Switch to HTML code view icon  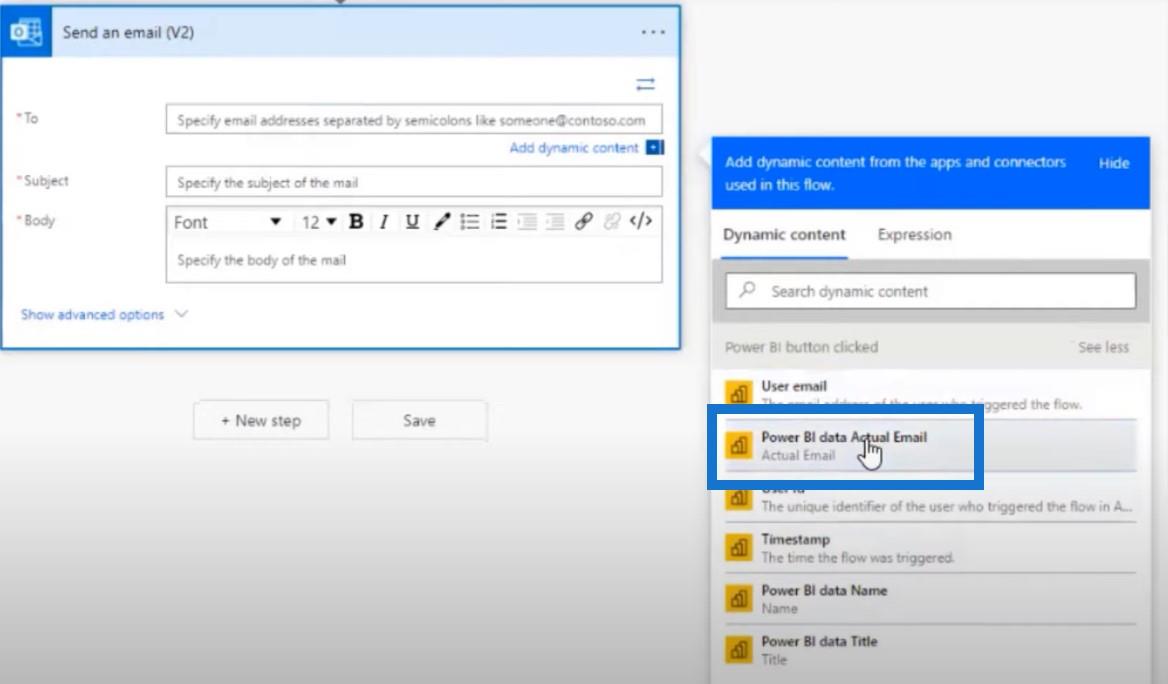pos(641,221)
